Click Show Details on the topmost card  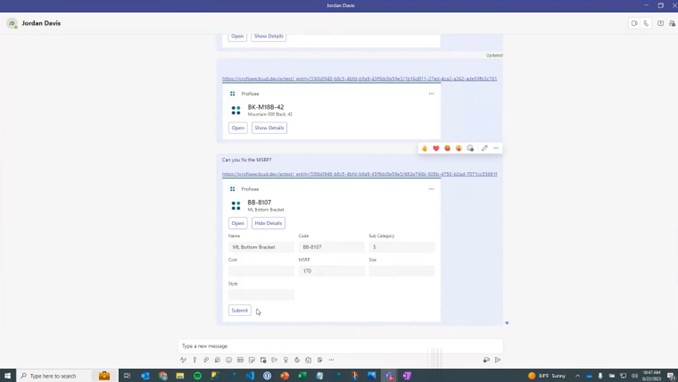269,36
